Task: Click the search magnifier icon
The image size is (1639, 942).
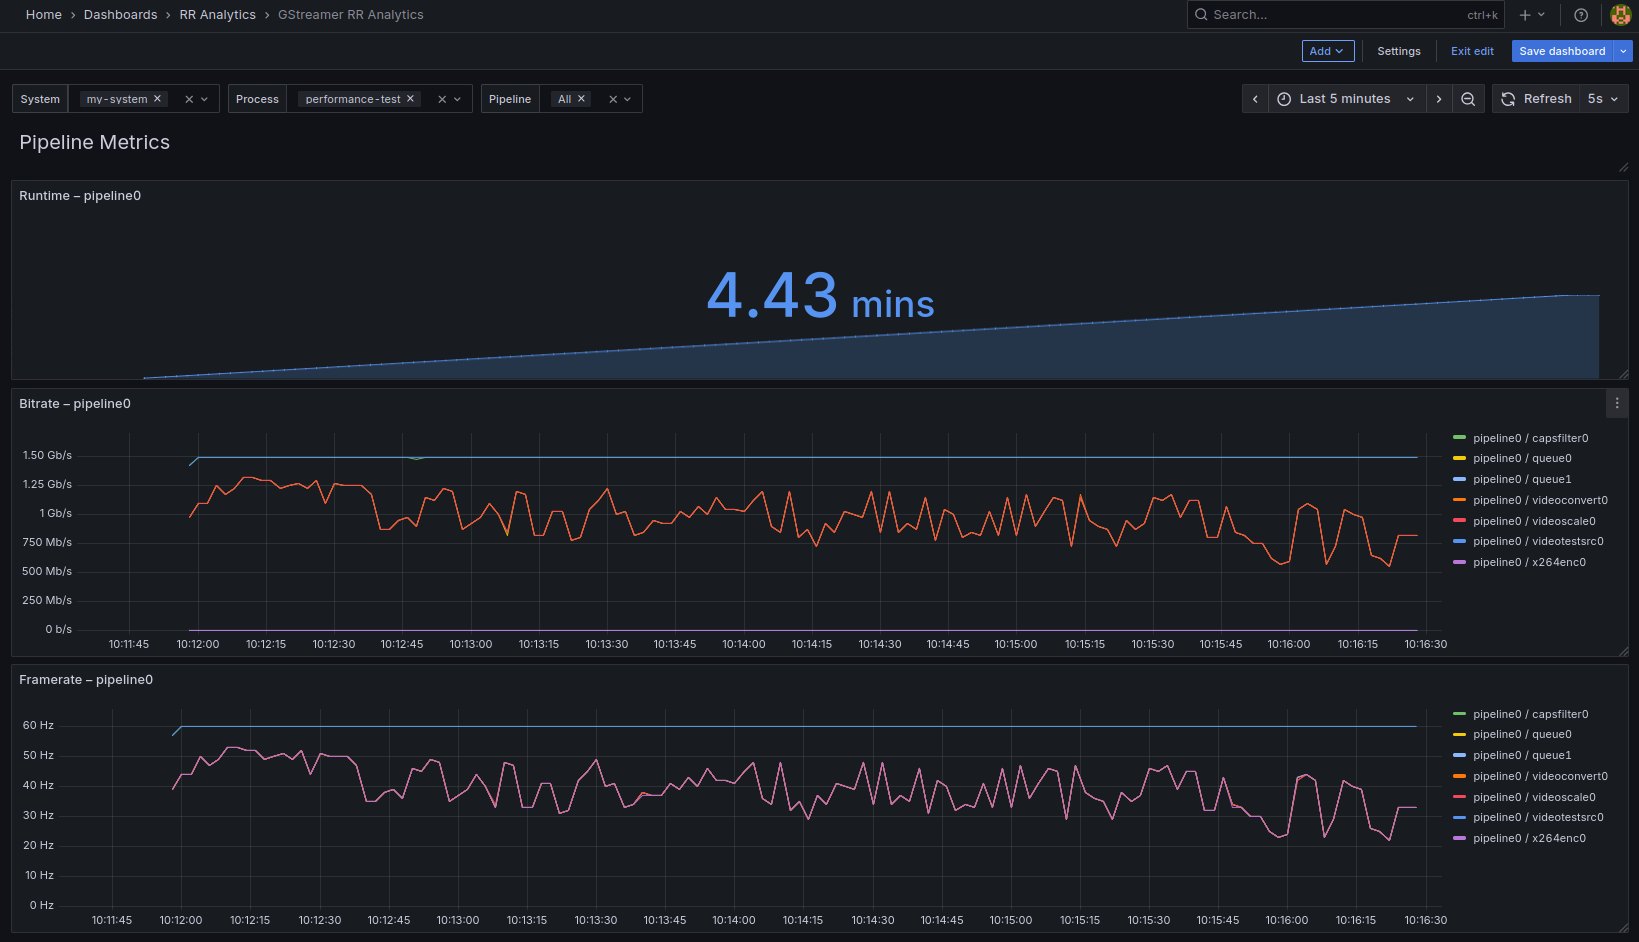Action: point(1201,15)
